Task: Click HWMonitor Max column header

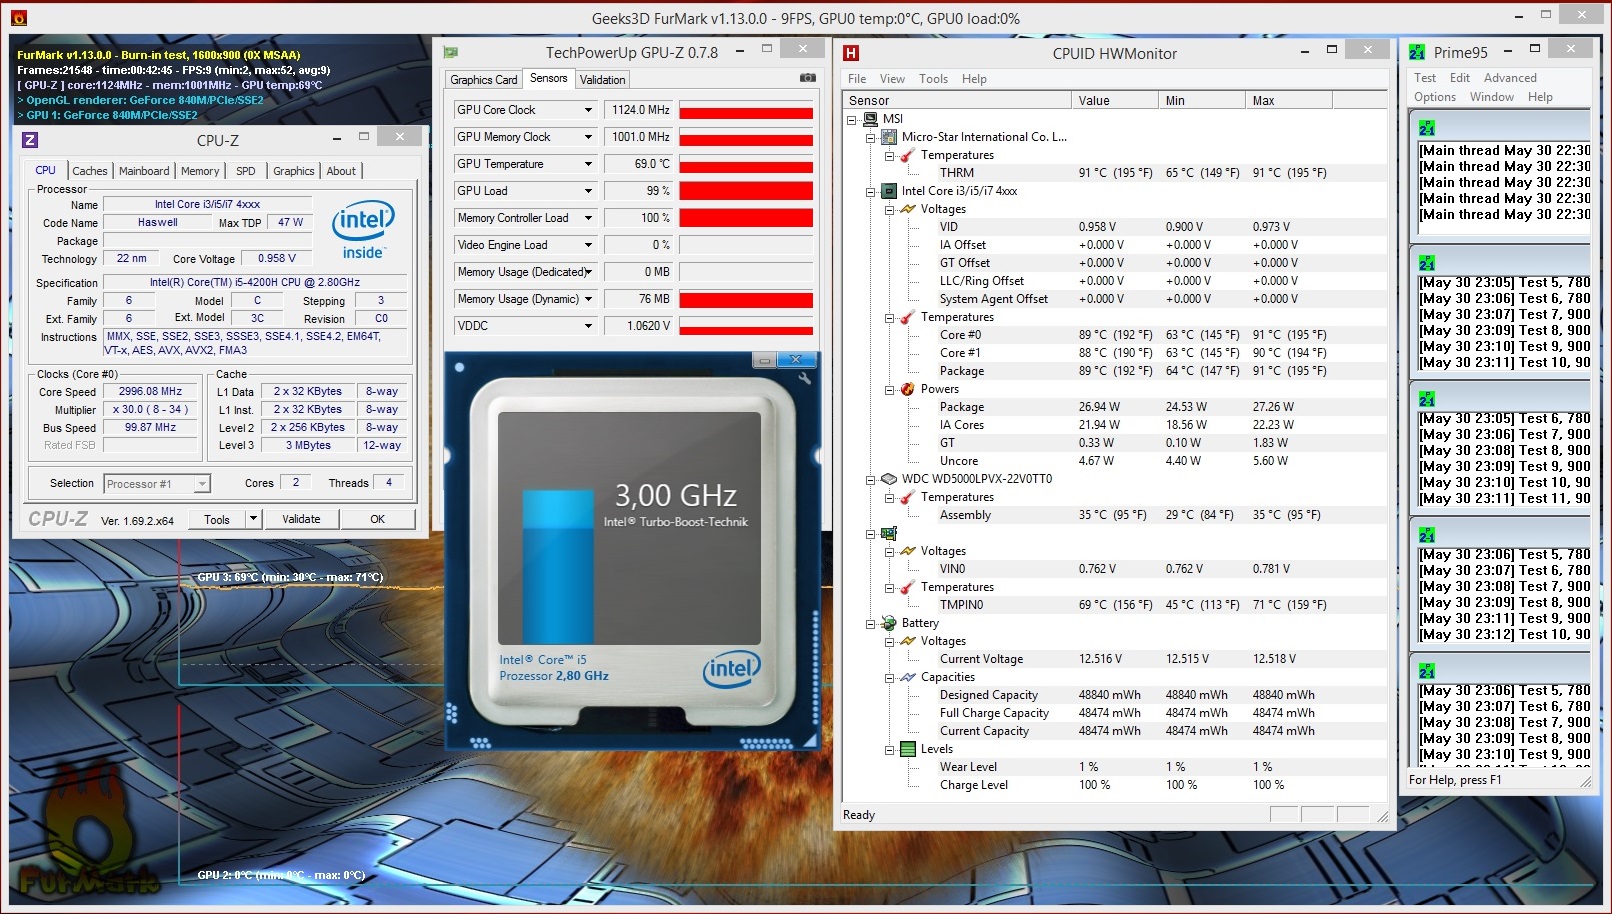Action: [x=1289, y=100]
